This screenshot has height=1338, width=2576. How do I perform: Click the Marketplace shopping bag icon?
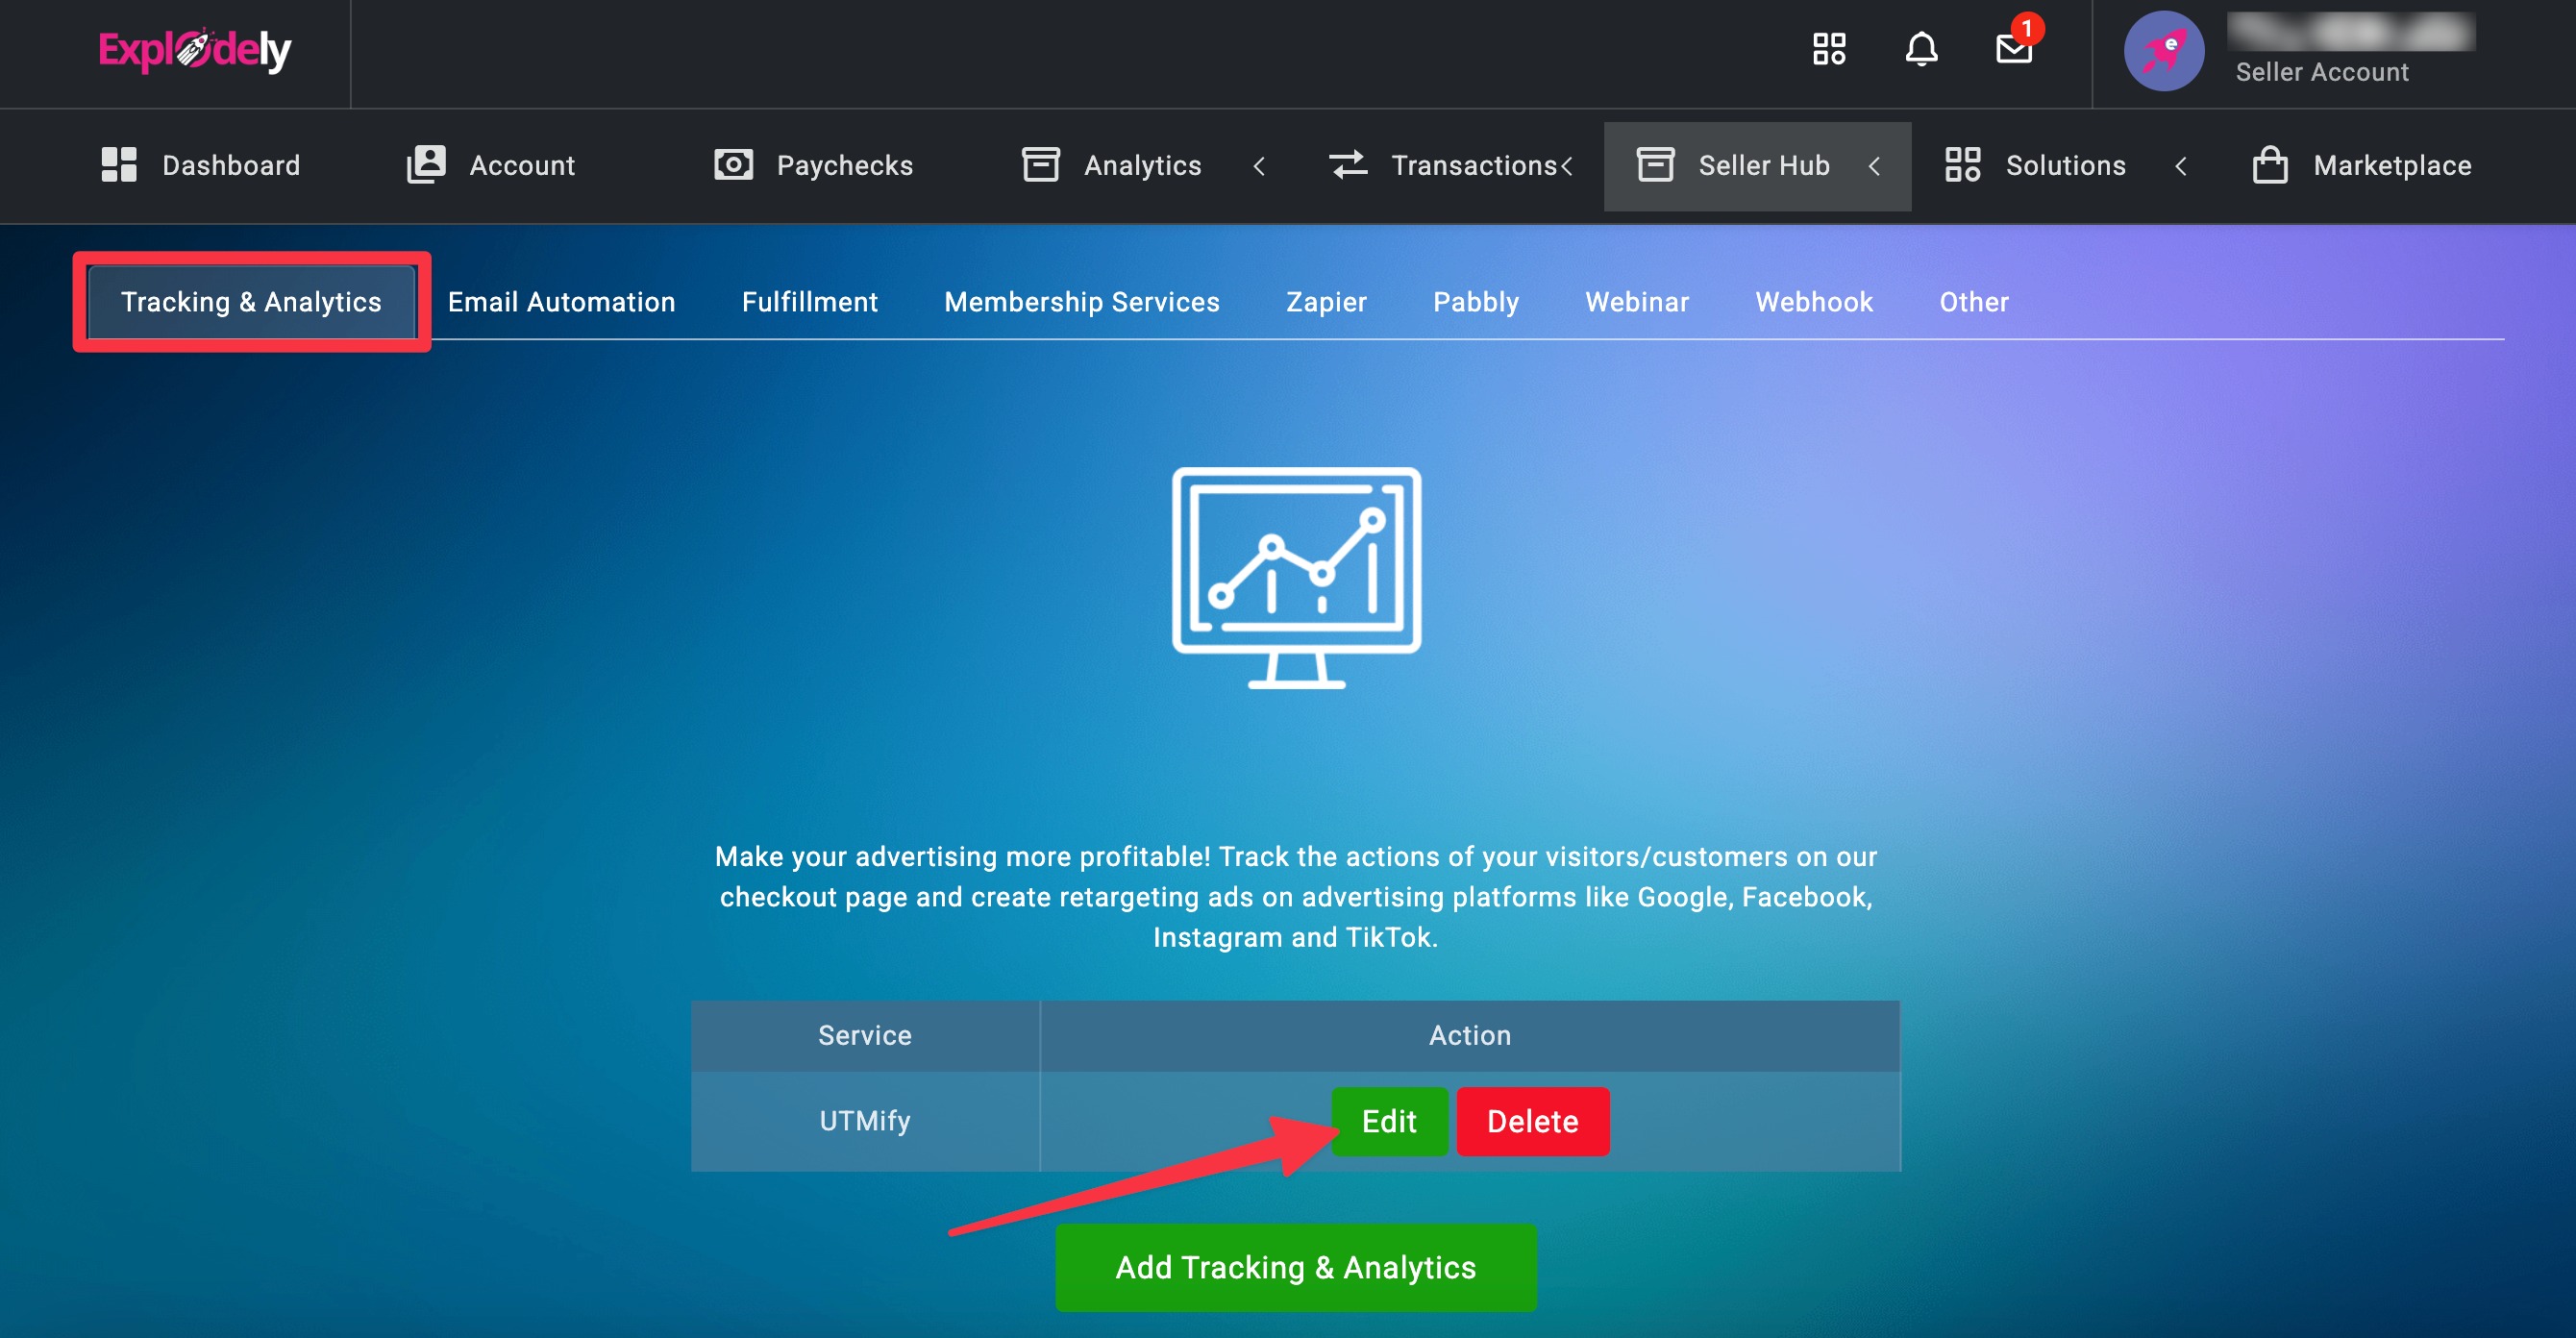coord(2270,165)
